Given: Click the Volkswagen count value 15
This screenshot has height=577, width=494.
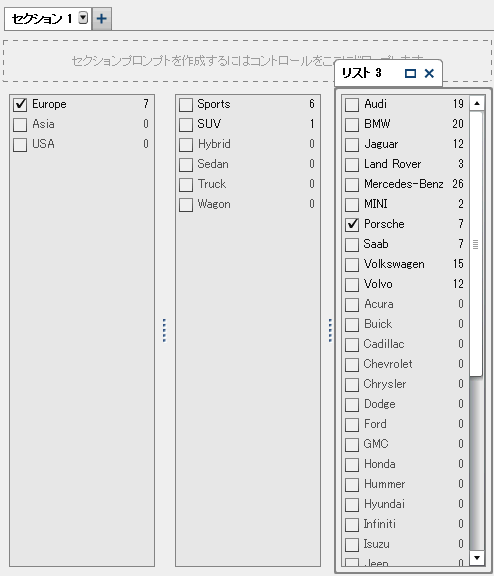Looking at the screenshot, I should pyautogui.click(x=458, y=264).
